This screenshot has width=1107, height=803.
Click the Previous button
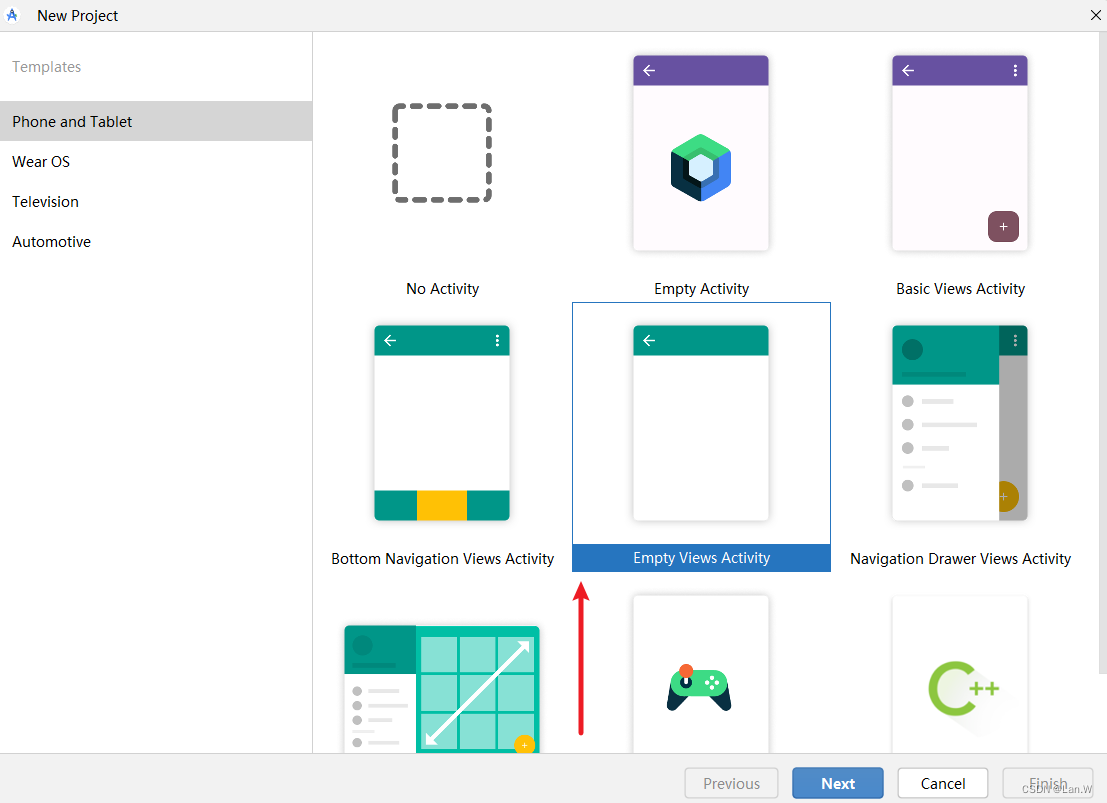pos(731,783)
